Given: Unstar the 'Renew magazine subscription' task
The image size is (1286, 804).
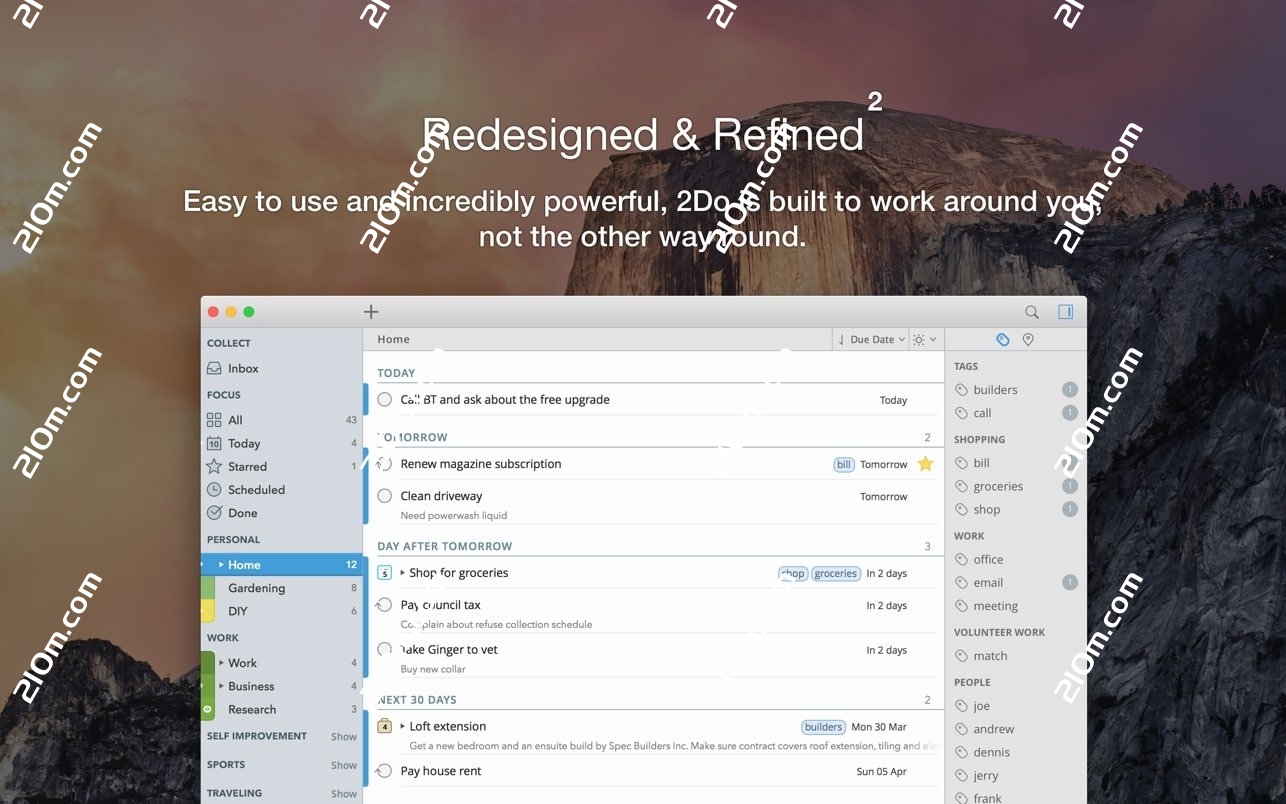Looking at the screenshot, I should (925, 464).
